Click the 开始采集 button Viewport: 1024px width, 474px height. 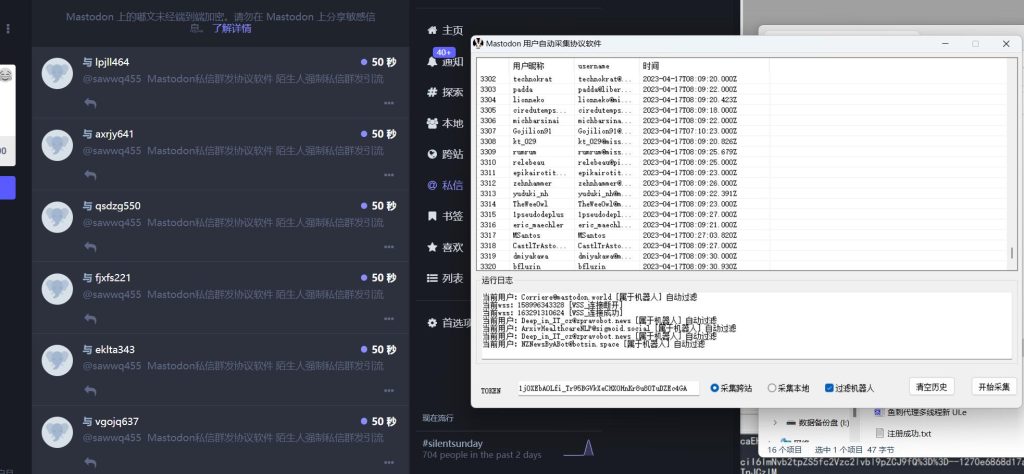tap(993, 387)
